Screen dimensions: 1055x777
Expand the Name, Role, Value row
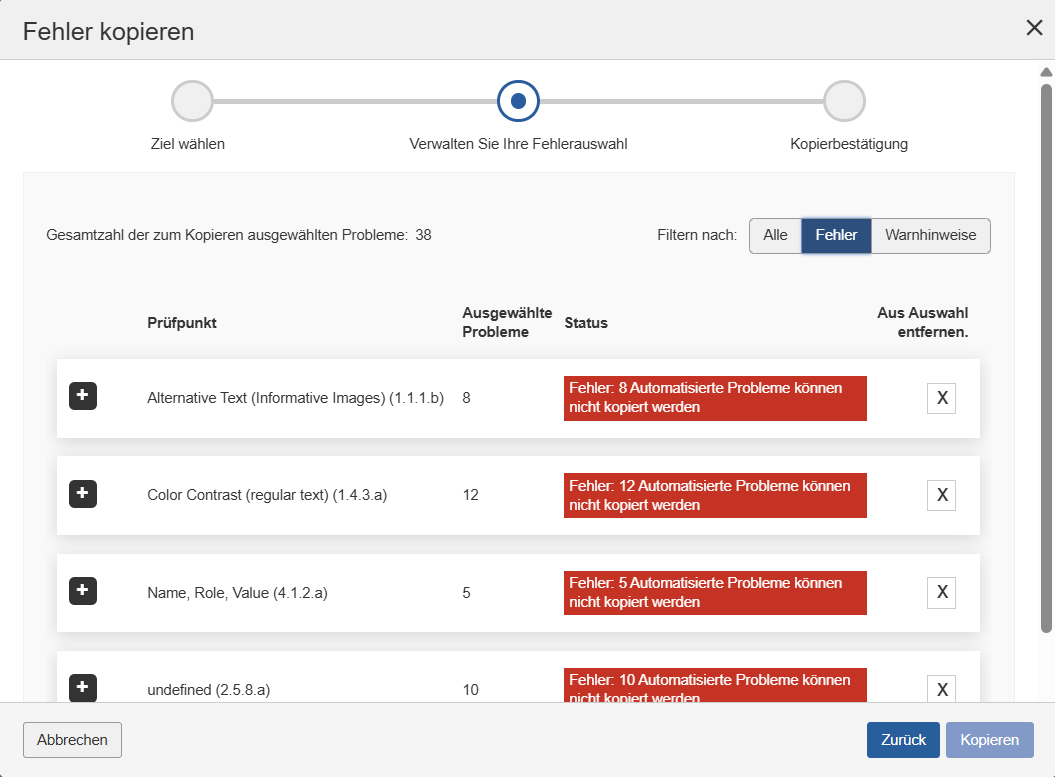coord(82,590)
